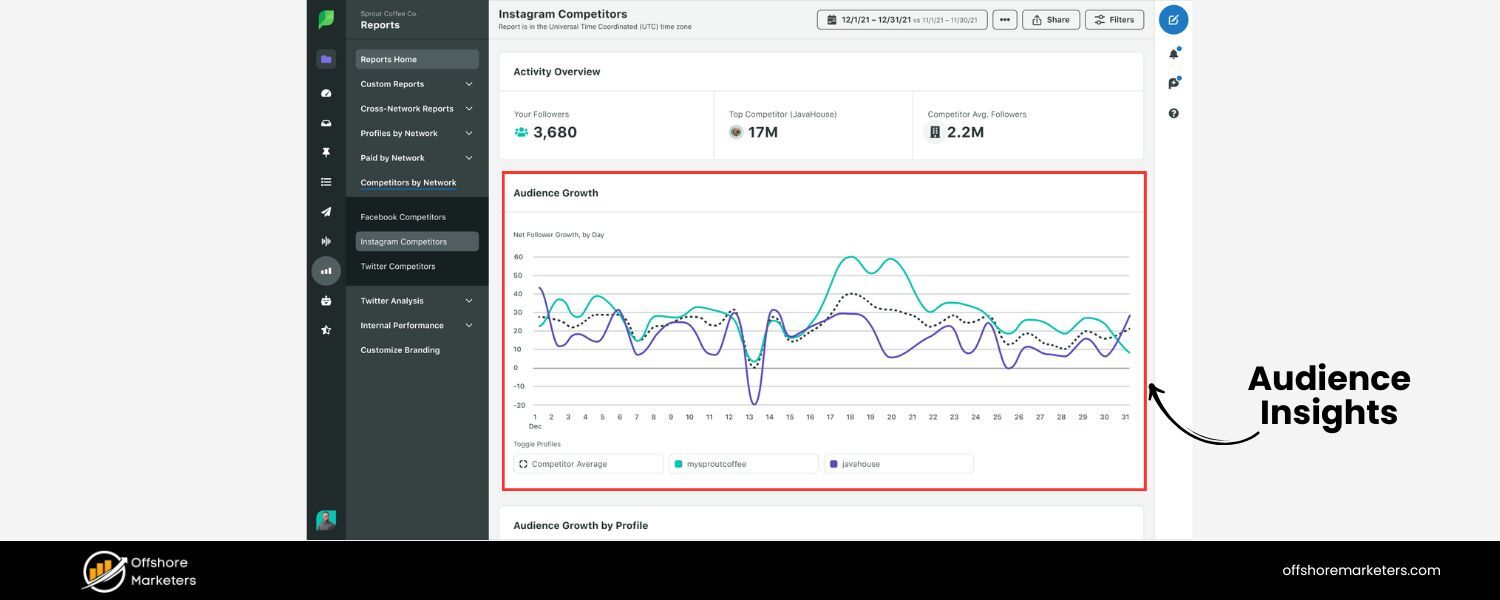
Task: Click the Share button
Action: coord(1050,20)
